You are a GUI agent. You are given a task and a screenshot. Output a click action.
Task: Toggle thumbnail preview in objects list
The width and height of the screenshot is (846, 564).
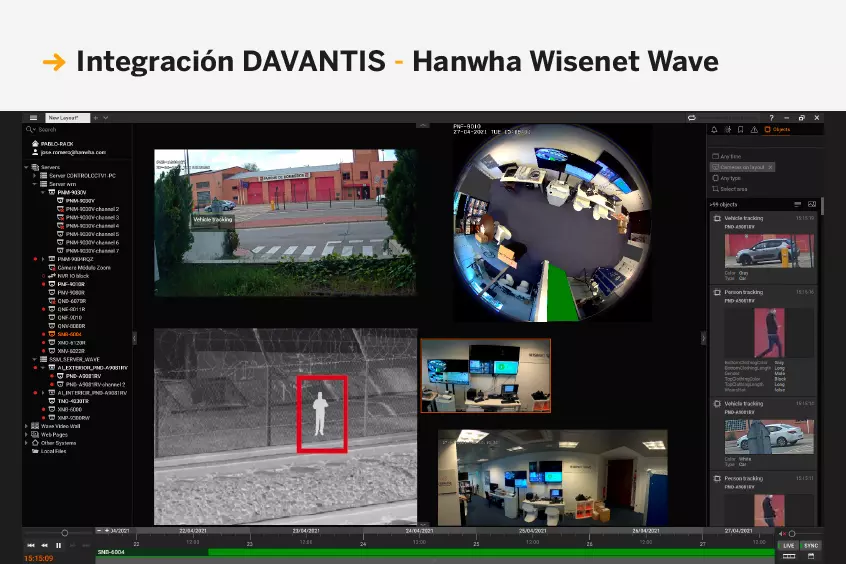pyautogui.click(x=811, y=204)
